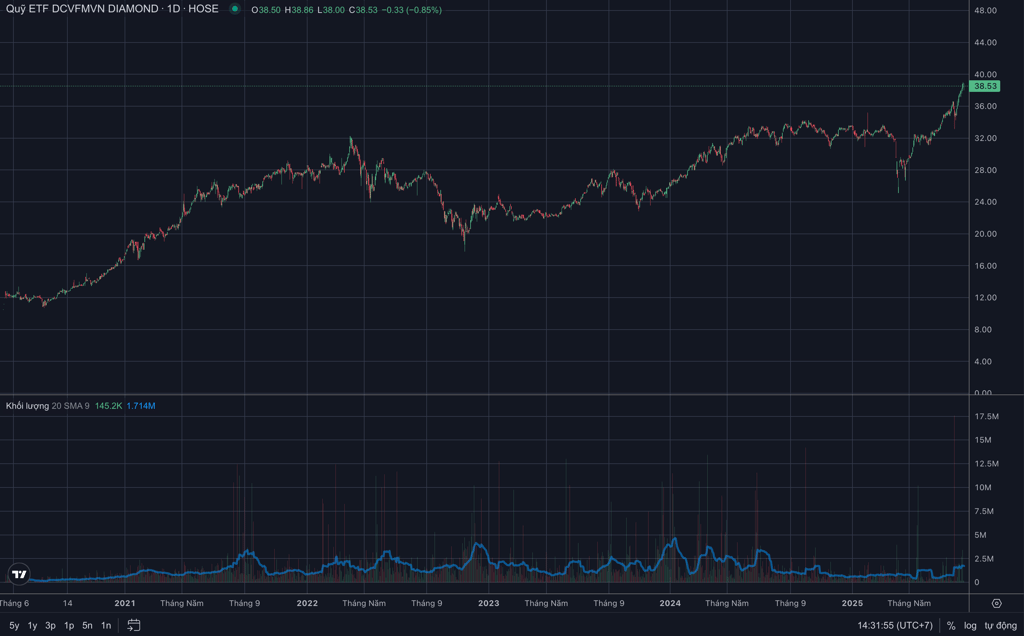Click the Quỹ ETF DCVFMVN DIAMOND symbol title

click(82, 9)
